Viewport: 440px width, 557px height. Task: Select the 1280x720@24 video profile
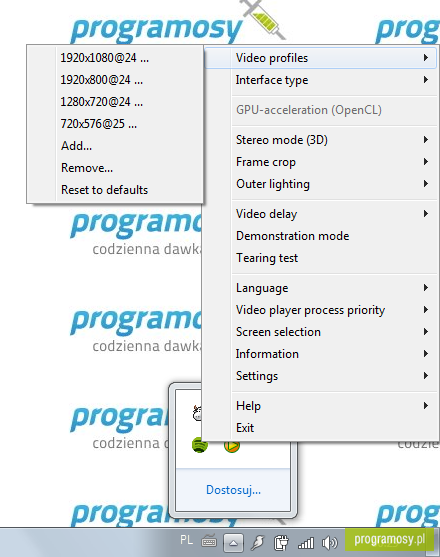tap(115, 102)
